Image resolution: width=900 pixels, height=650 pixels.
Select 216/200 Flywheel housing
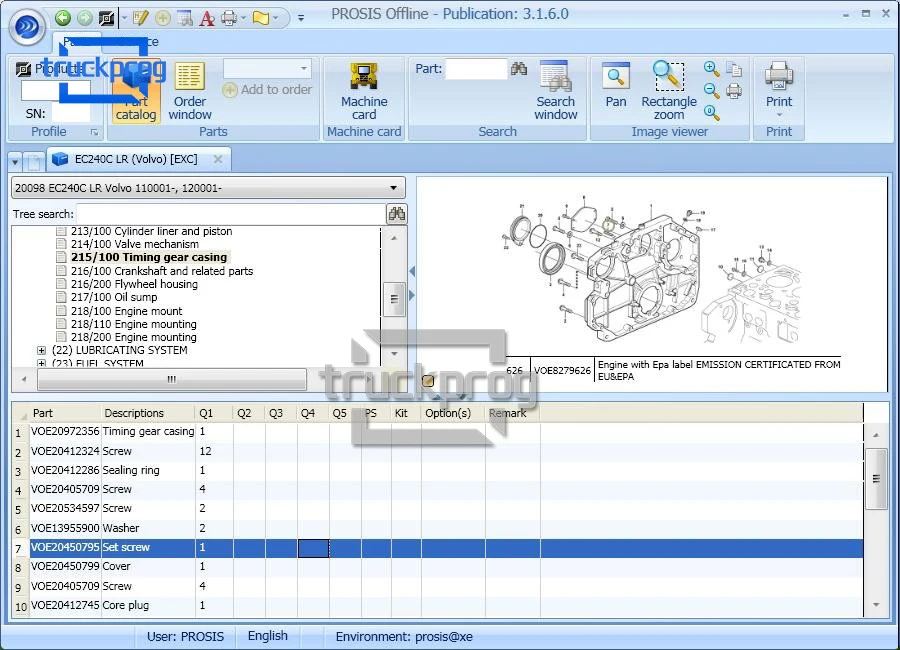point(134,284)
